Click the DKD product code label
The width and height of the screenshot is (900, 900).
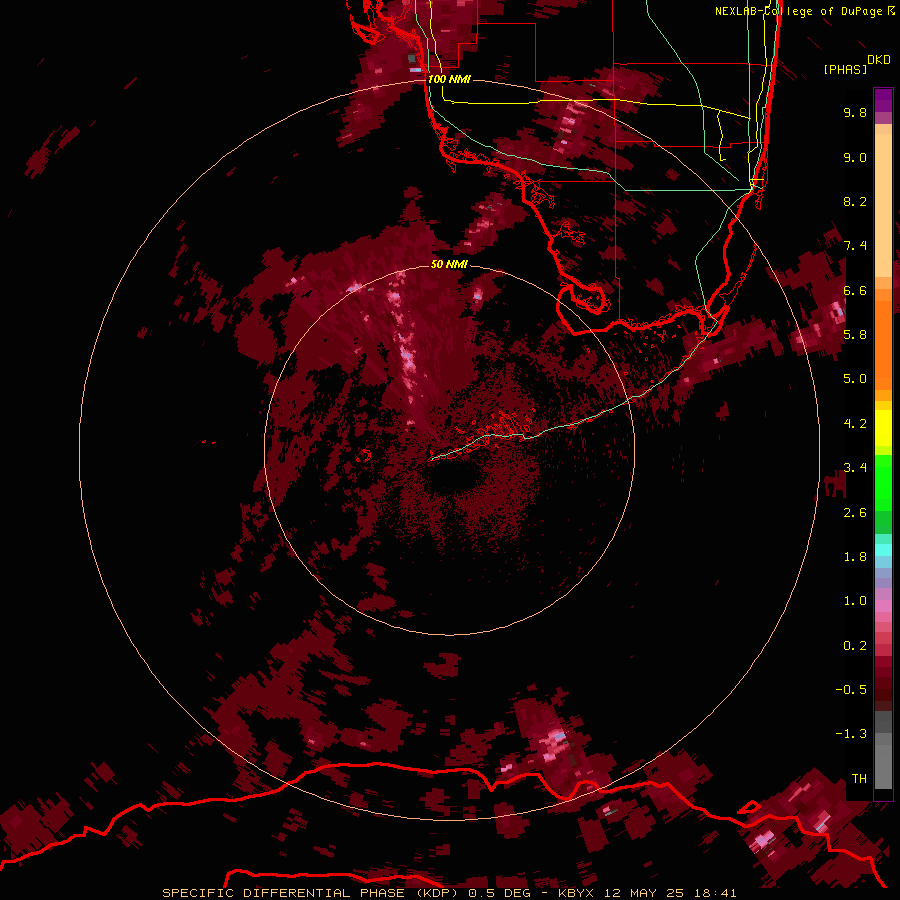point(879,60)
